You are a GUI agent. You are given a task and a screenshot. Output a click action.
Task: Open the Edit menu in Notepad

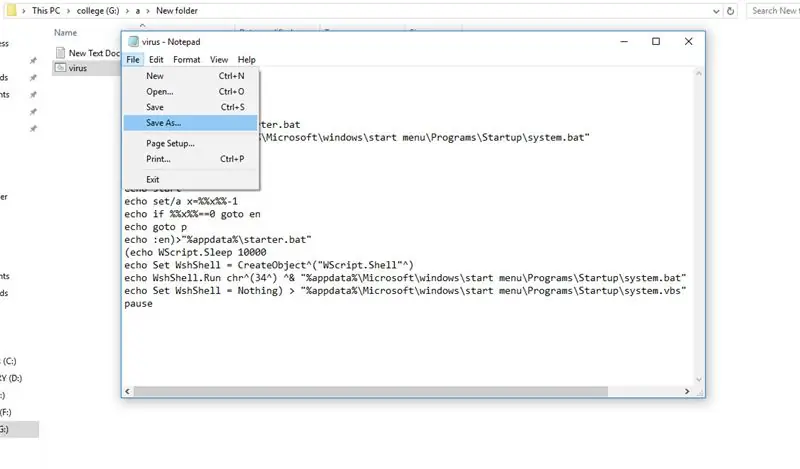[x=156, y=60]
